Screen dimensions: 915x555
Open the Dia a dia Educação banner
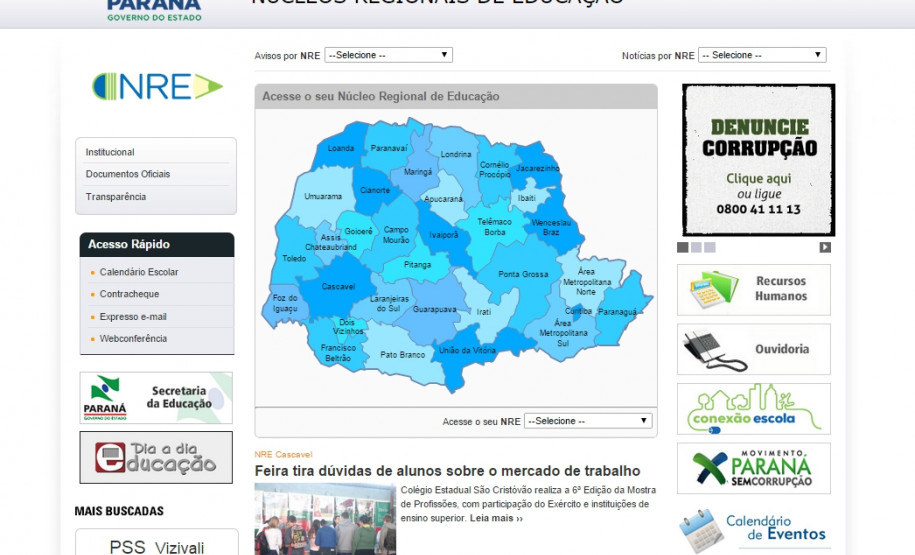156,458
